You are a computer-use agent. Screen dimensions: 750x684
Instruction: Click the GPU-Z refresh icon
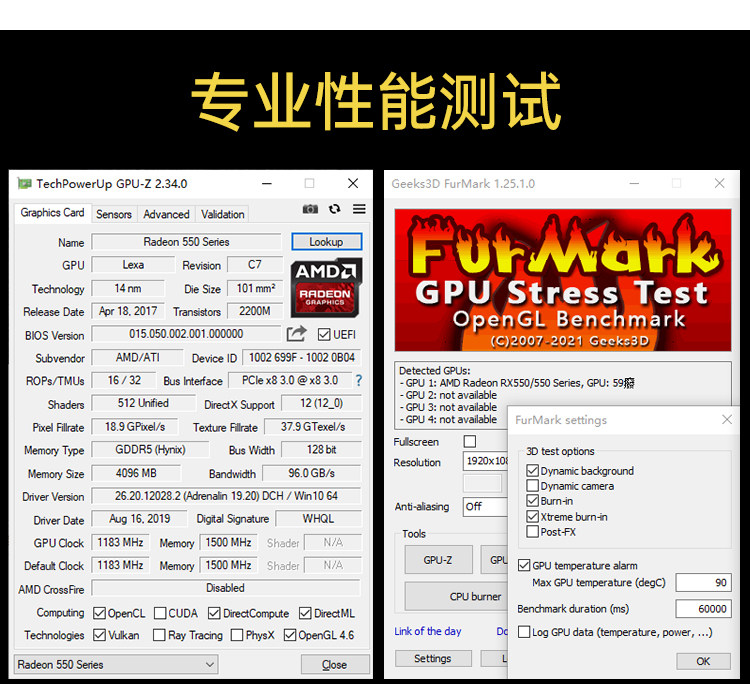click(335, 209)
